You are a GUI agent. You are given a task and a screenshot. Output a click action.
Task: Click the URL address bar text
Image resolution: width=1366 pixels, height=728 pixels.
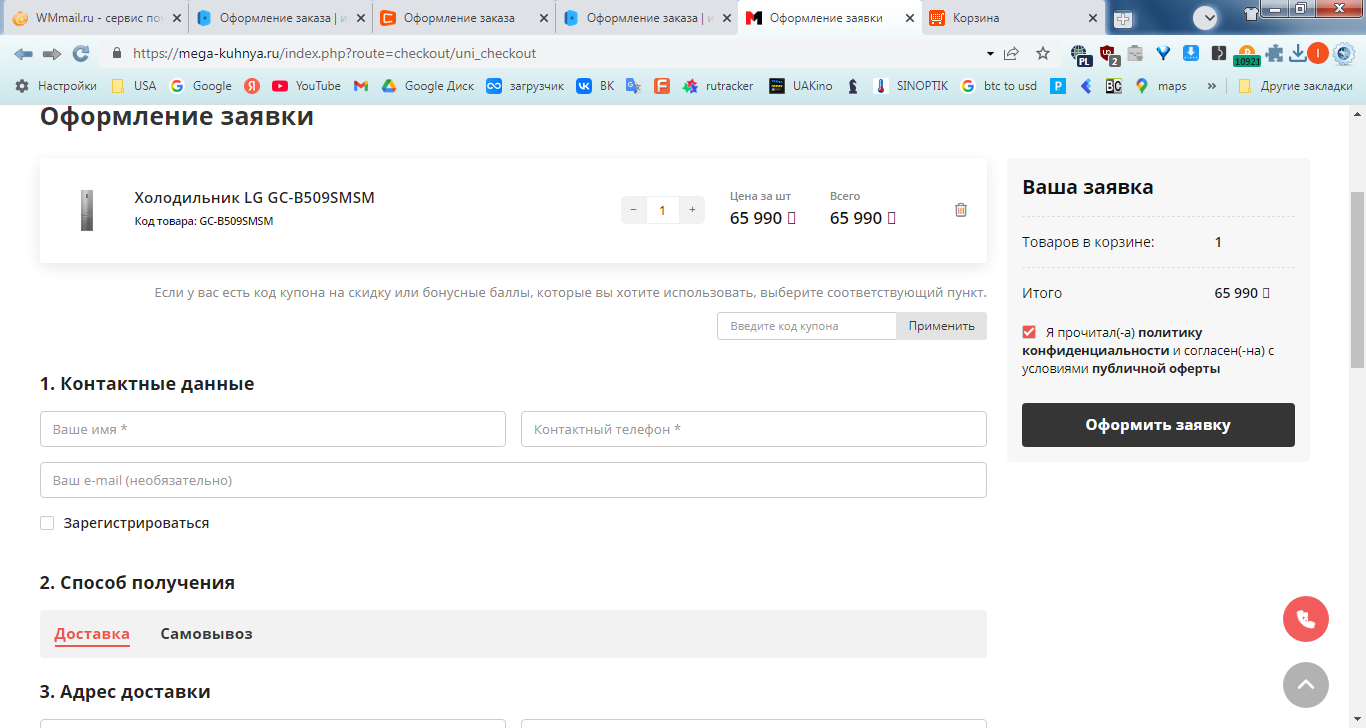[334, 53]
